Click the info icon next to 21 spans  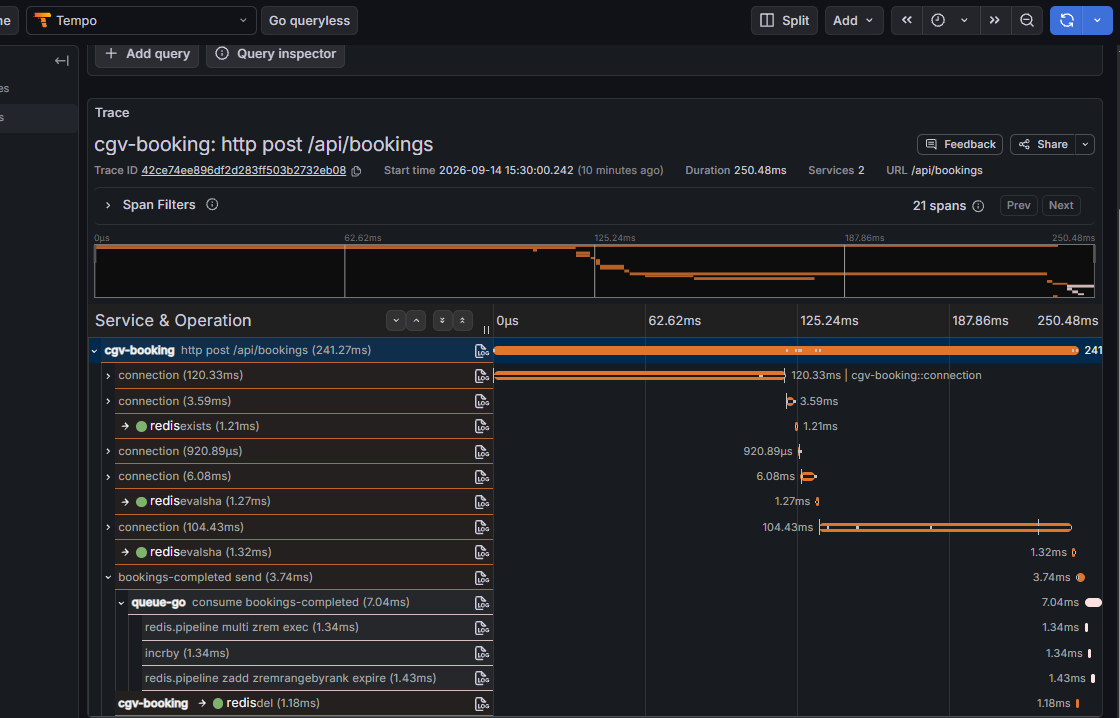978,206
